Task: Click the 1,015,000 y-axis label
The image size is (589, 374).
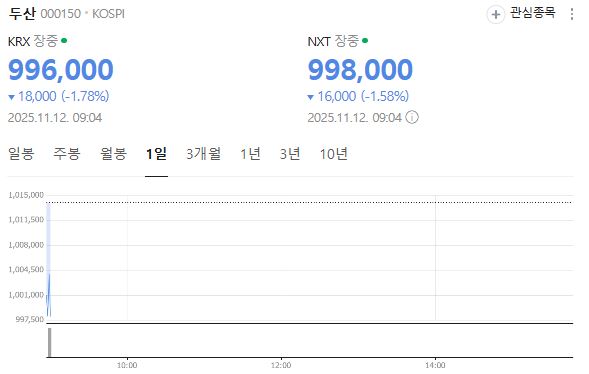Action: coord(26,195)
